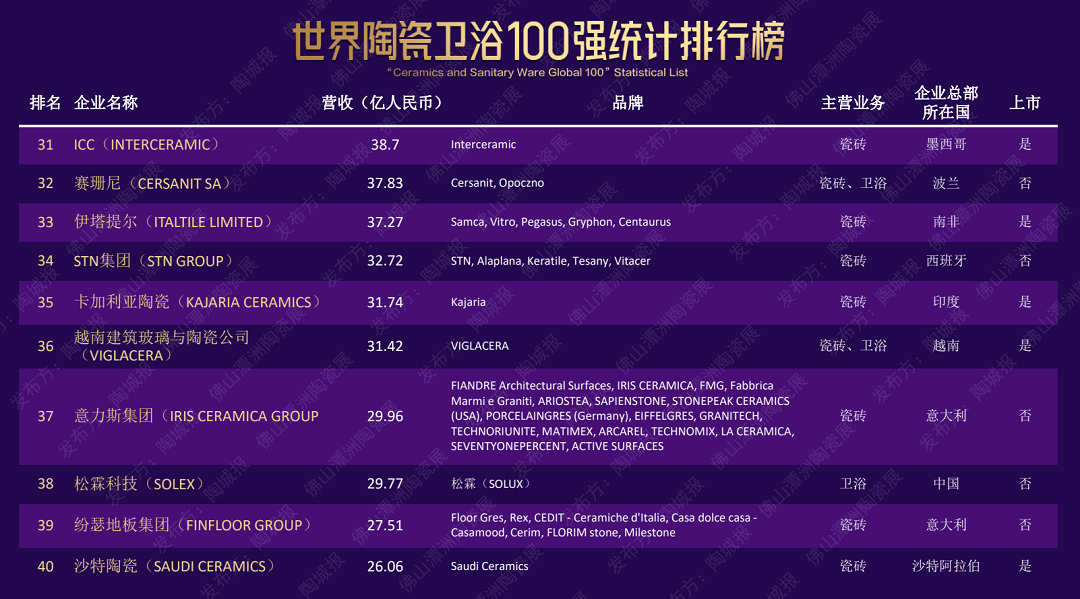Screen dimensions: 1080x599
Task: Select revenue value 31.42
Action: click(385, 346)
